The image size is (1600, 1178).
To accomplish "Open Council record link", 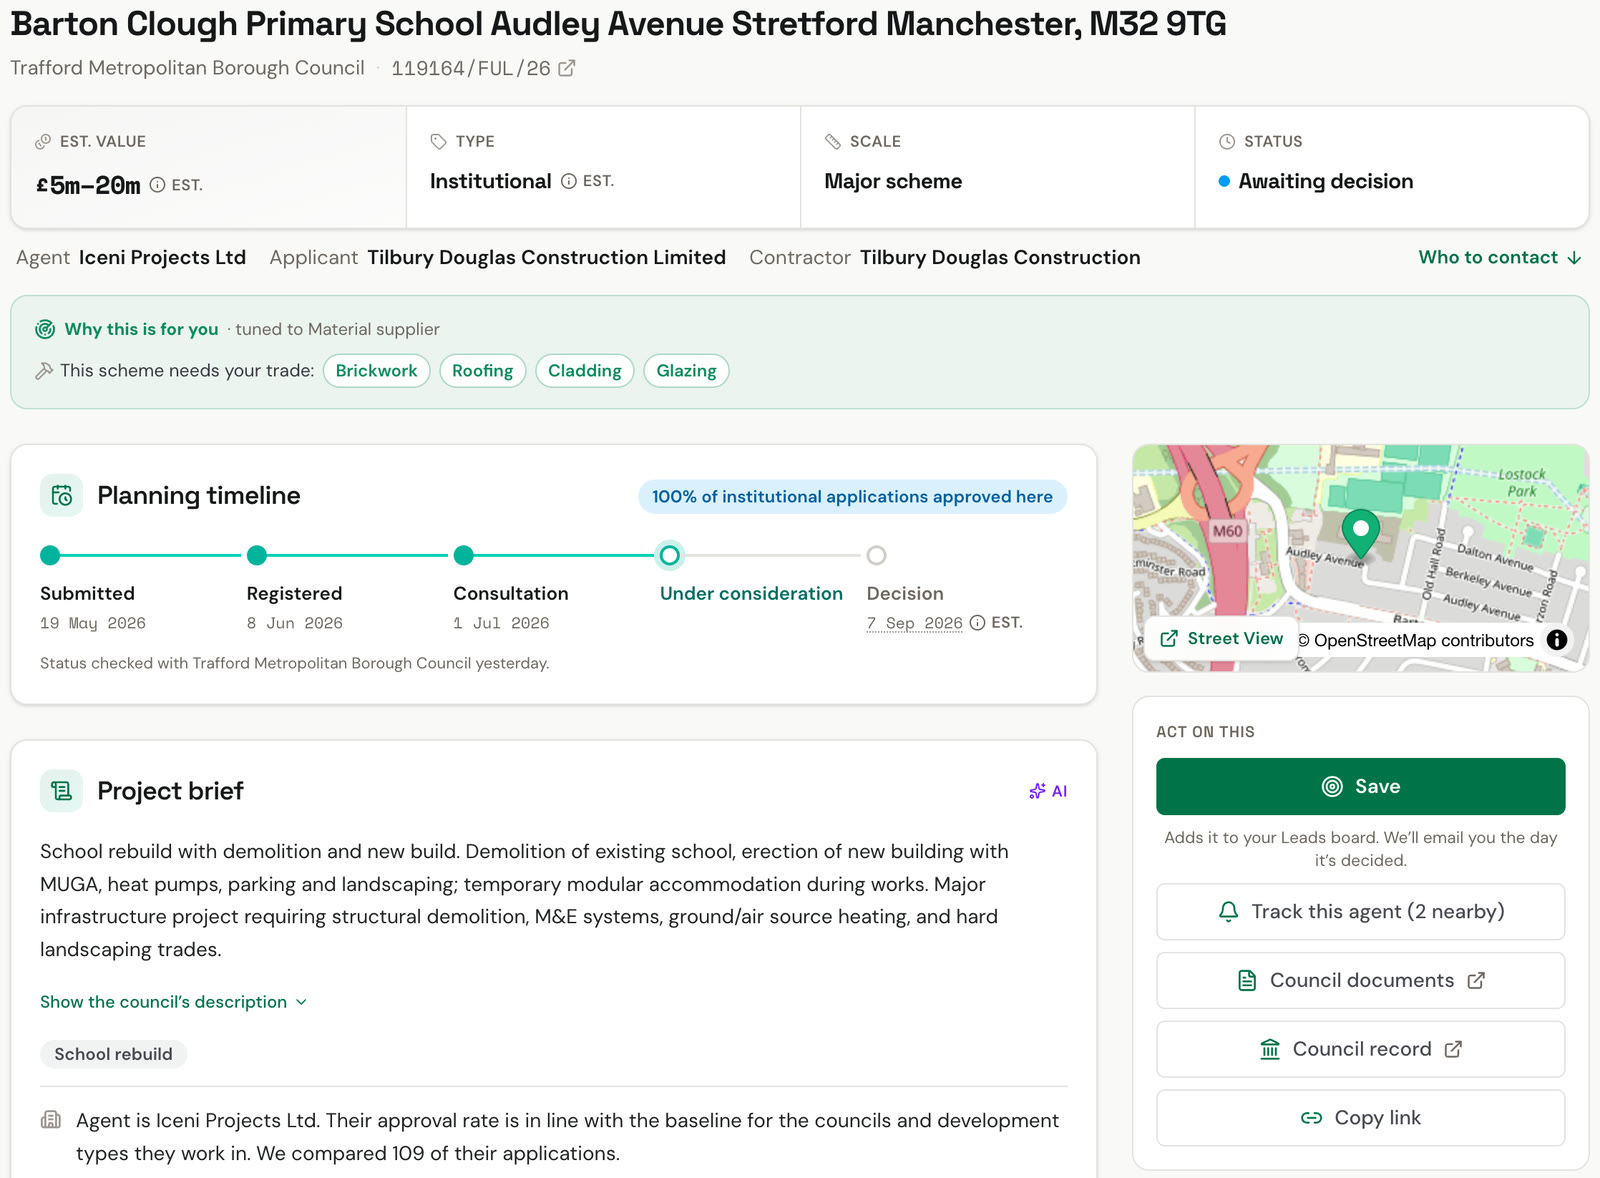I will click(1361, 1049).
